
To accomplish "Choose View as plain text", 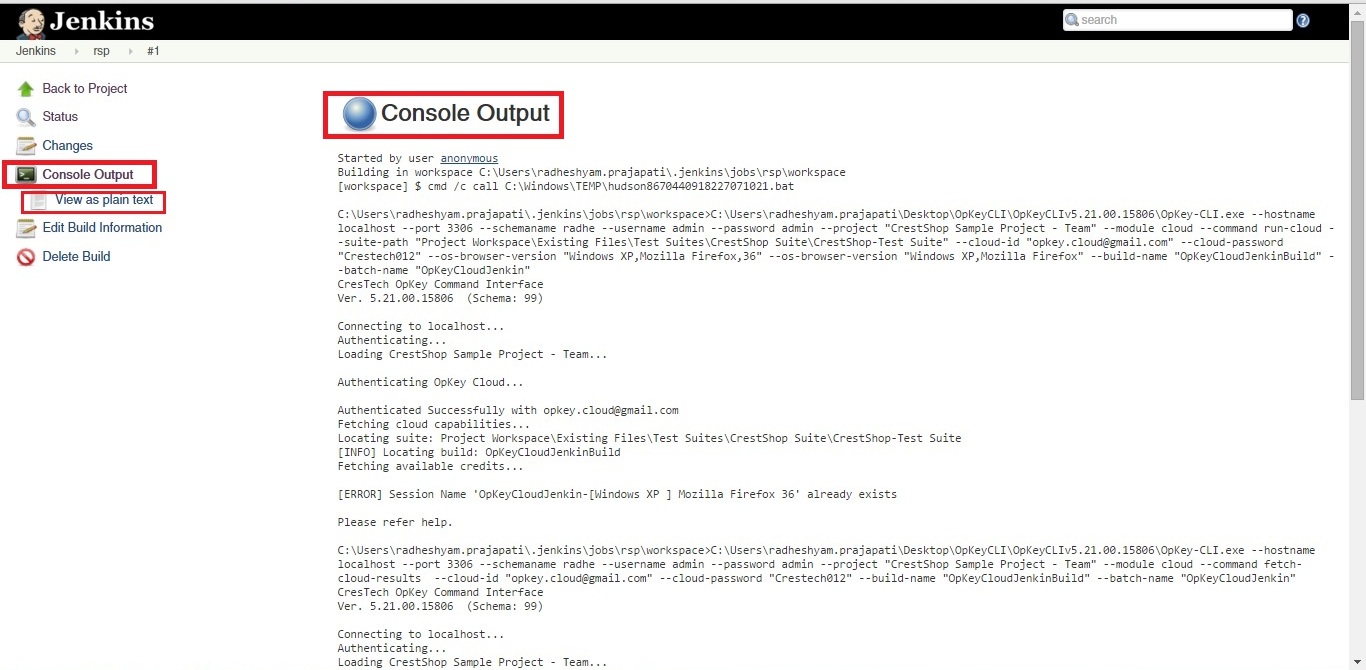I will coord(104,200).
